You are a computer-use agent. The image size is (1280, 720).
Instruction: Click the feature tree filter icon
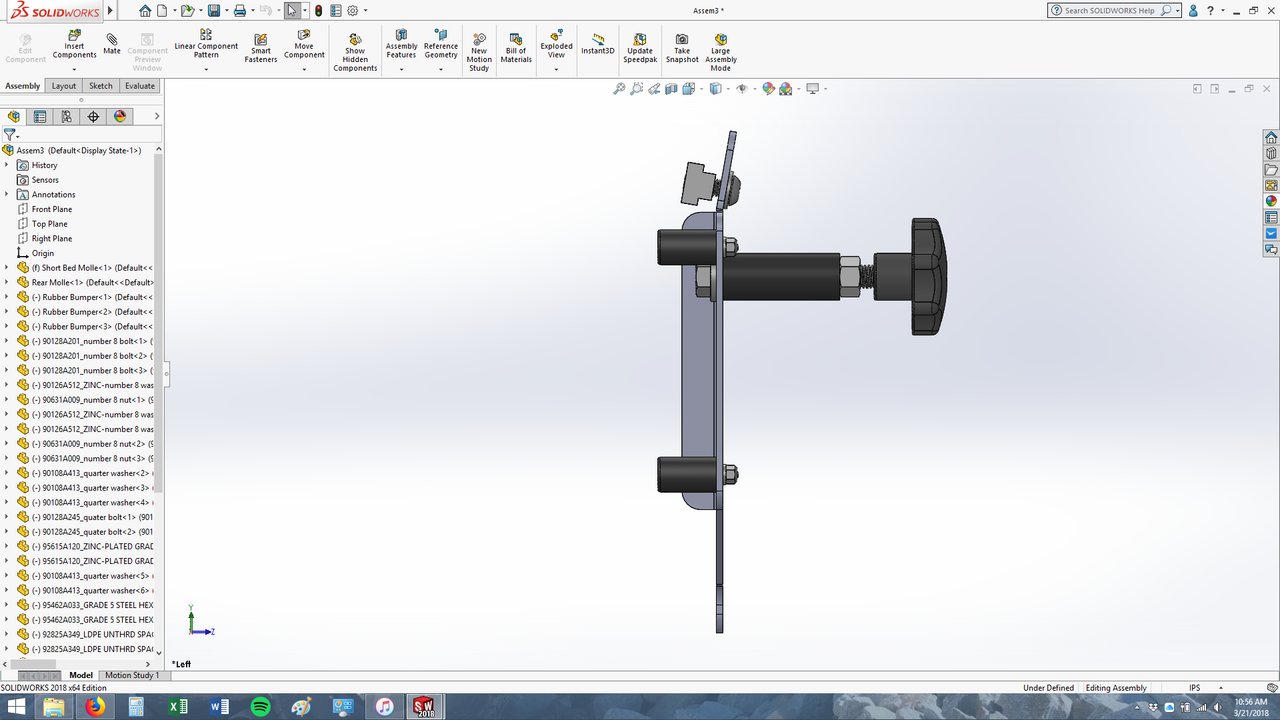(10, 134)
